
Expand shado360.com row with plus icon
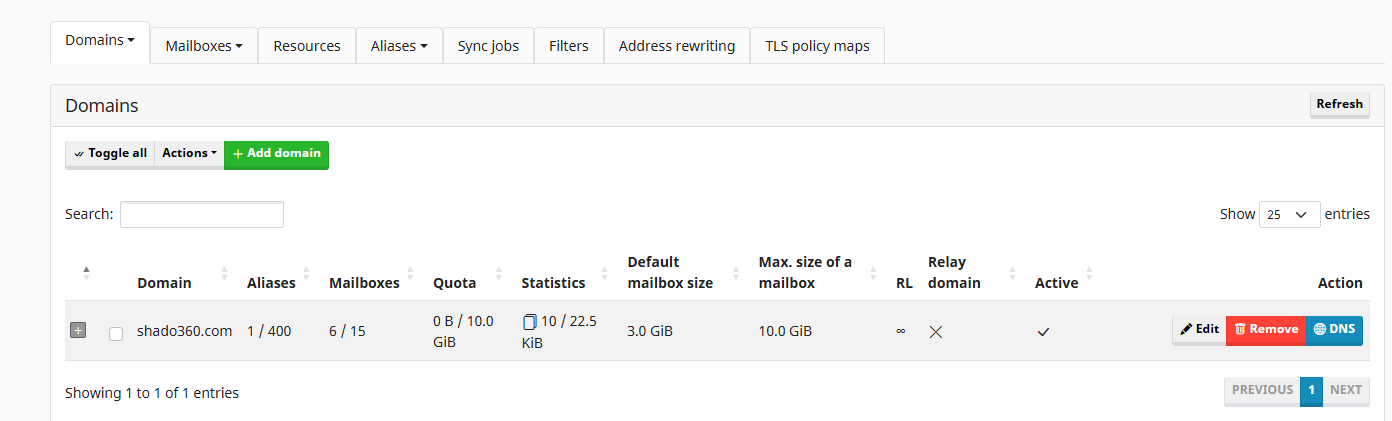78,330
